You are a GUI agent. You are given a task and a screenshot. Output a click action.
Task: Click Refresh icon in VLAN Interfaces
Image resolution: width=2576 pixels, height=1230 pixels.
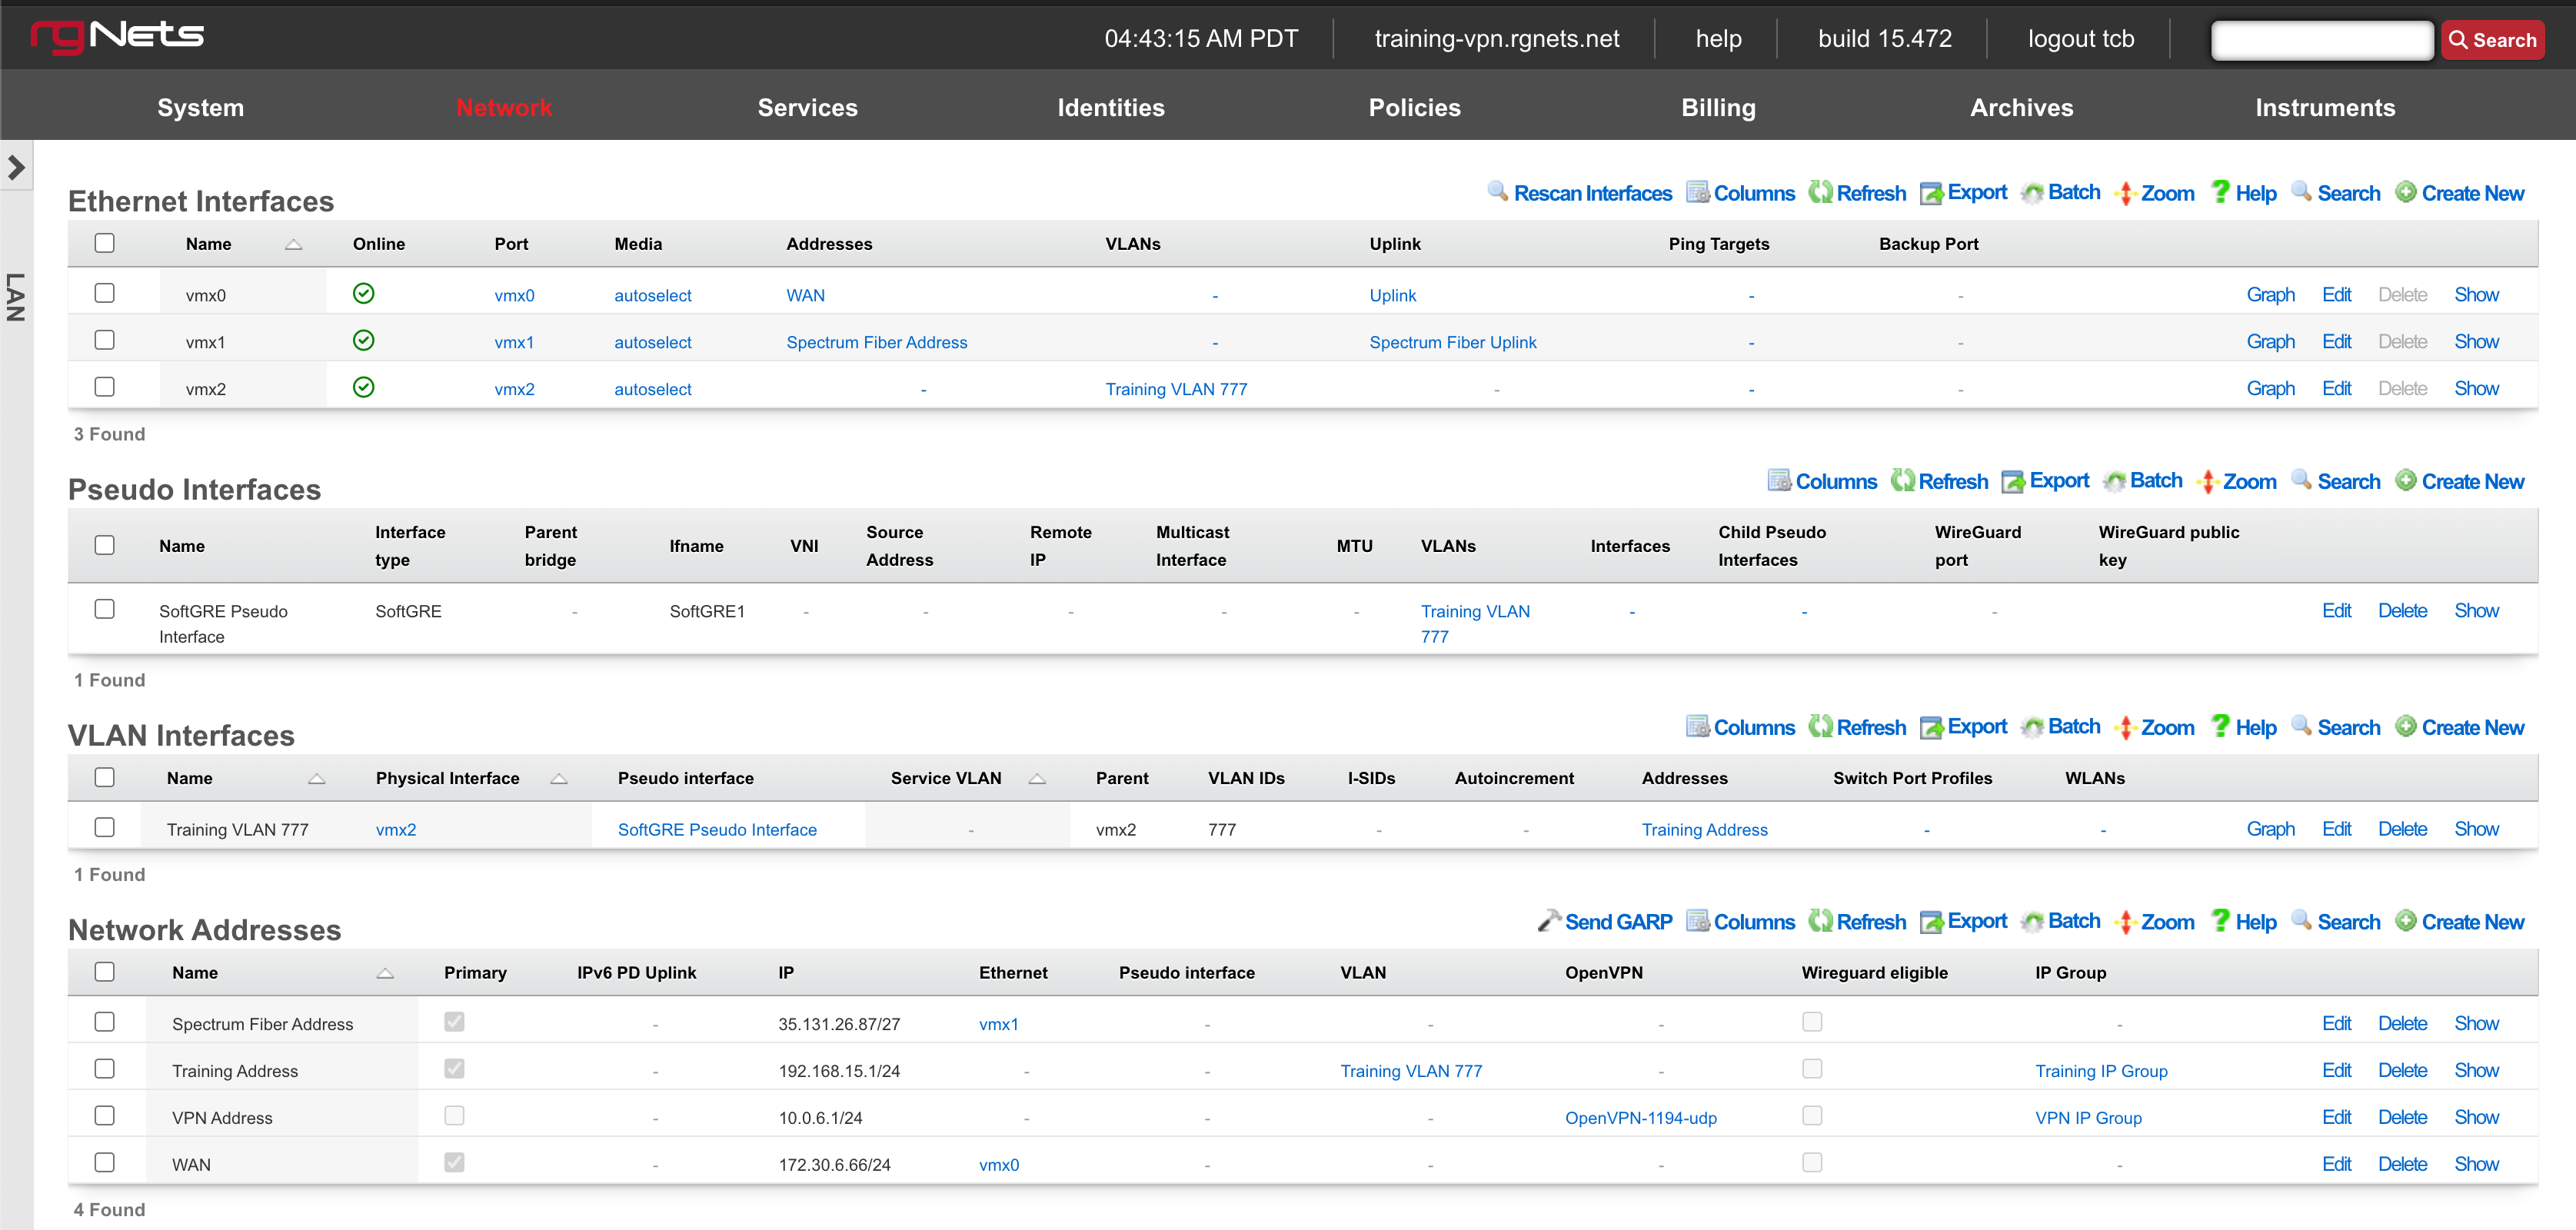(1820, 726)
